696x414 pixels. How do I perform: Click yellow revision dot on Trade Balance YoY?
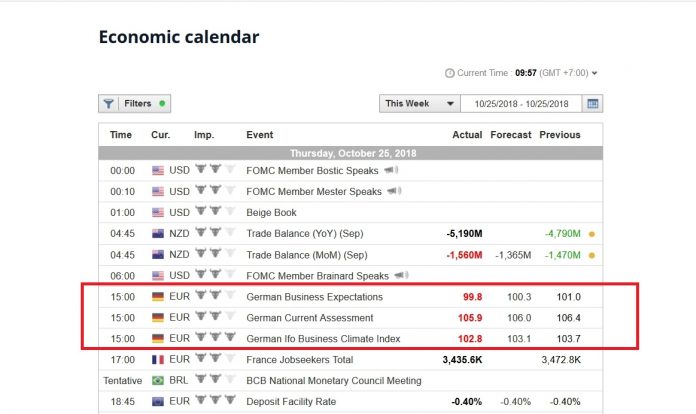pos(593,234)
